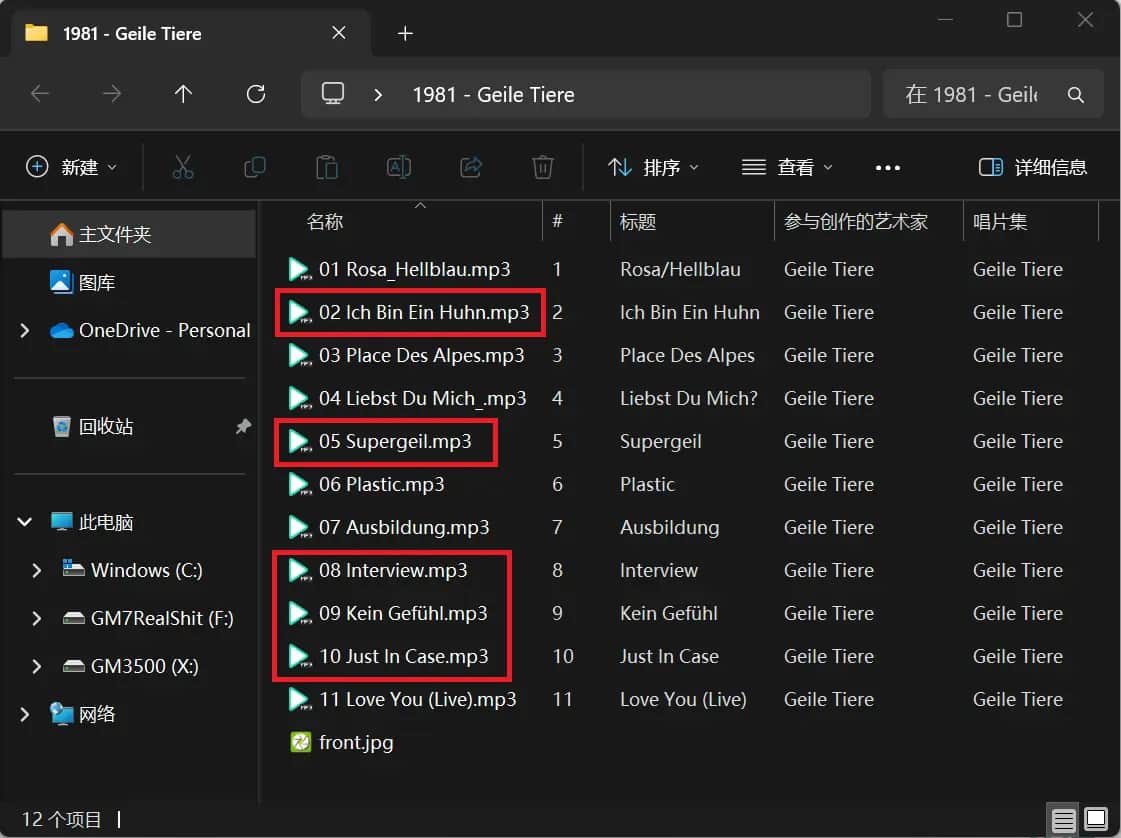Open the 排序 sort dropdown
Screen dimensions: 1121x838
(653, 167)
